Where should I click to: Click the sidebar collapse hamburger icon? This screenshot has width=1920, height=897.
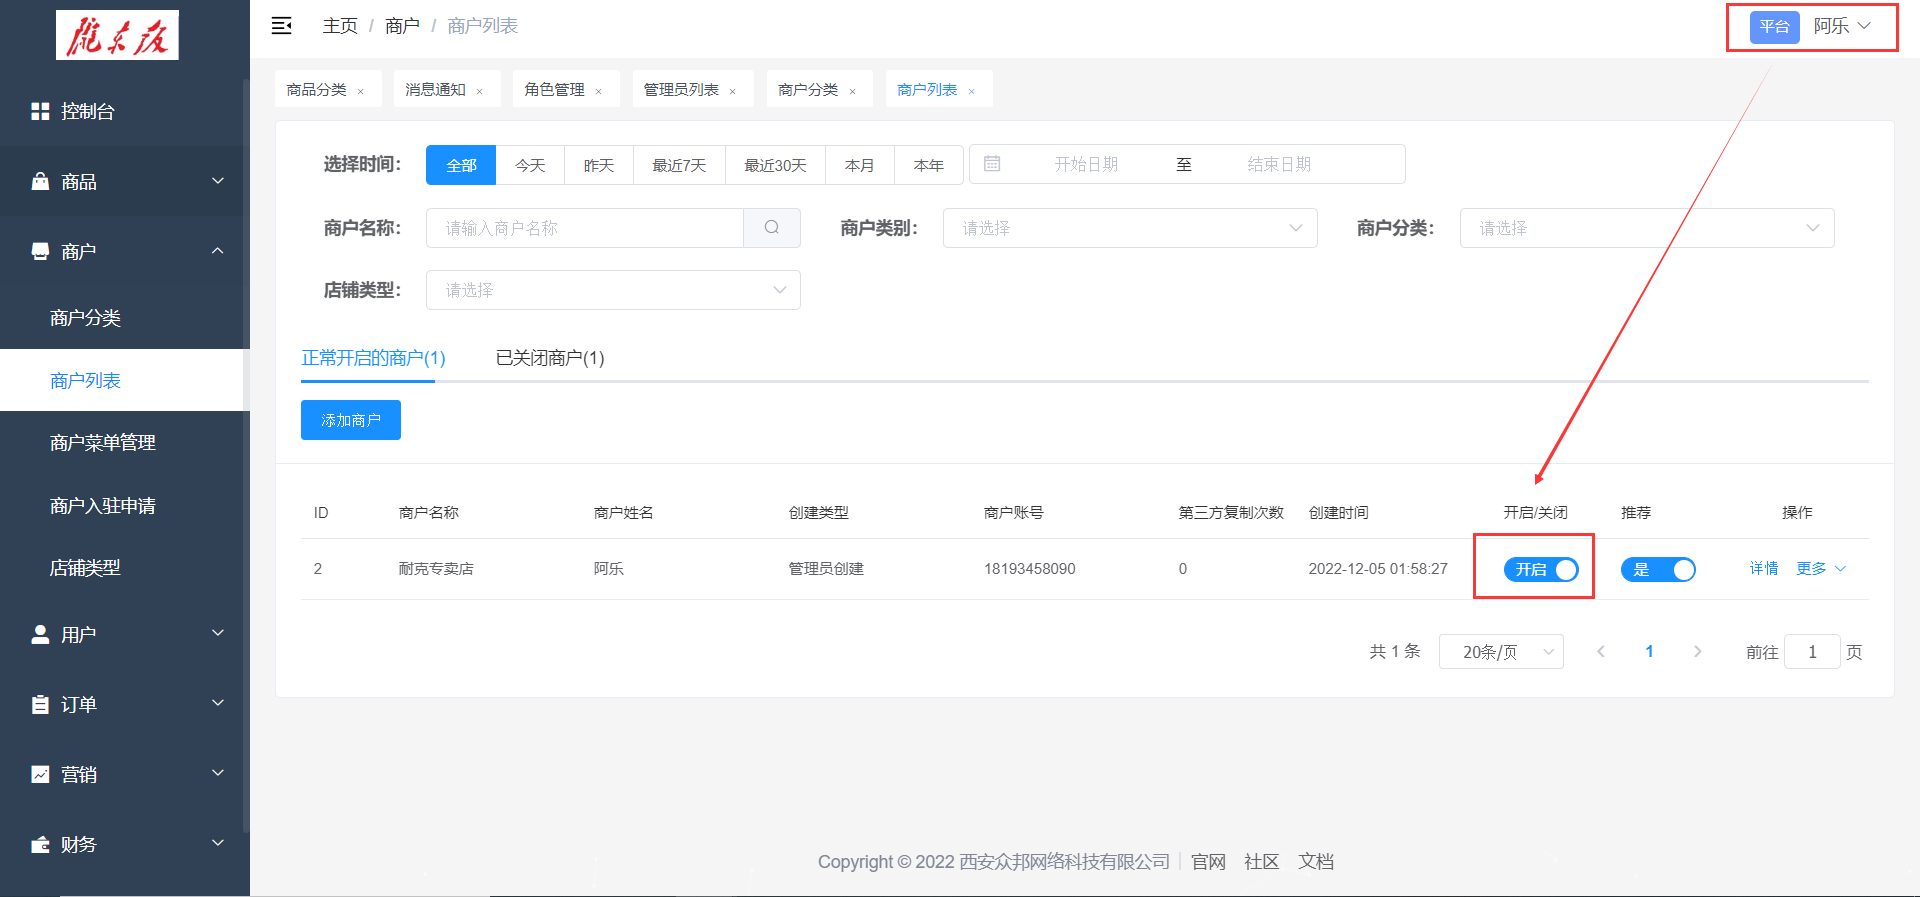(282, 26)
